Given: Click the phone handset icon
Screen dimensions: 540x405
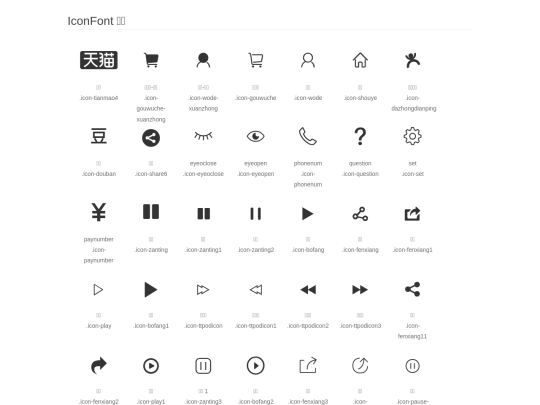Looking at the screenshot, I should click(308, 136).
